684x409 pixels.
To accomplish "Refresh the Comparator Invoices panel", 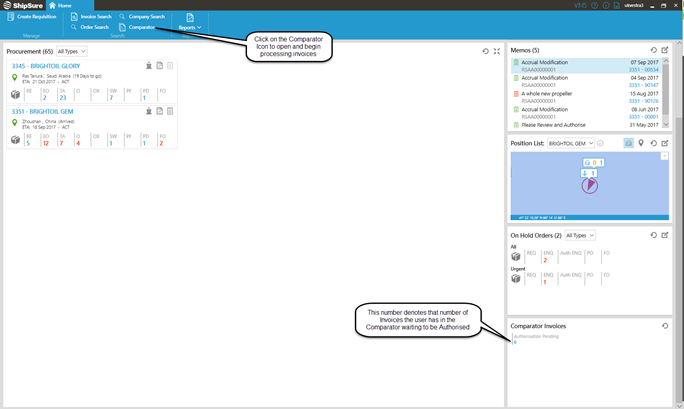I will tap(665, 326).
